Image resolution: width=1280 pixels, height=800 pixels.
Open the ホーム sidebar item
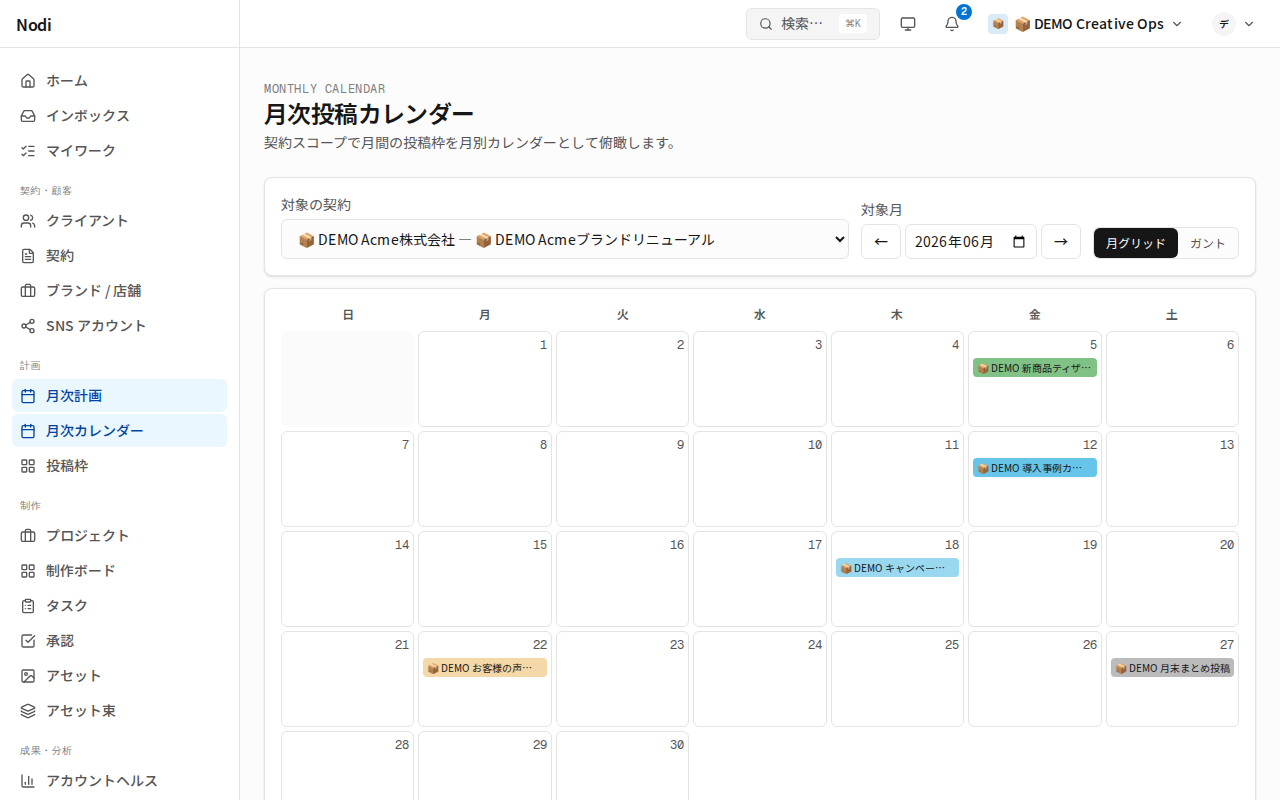(x=119, y=80)
